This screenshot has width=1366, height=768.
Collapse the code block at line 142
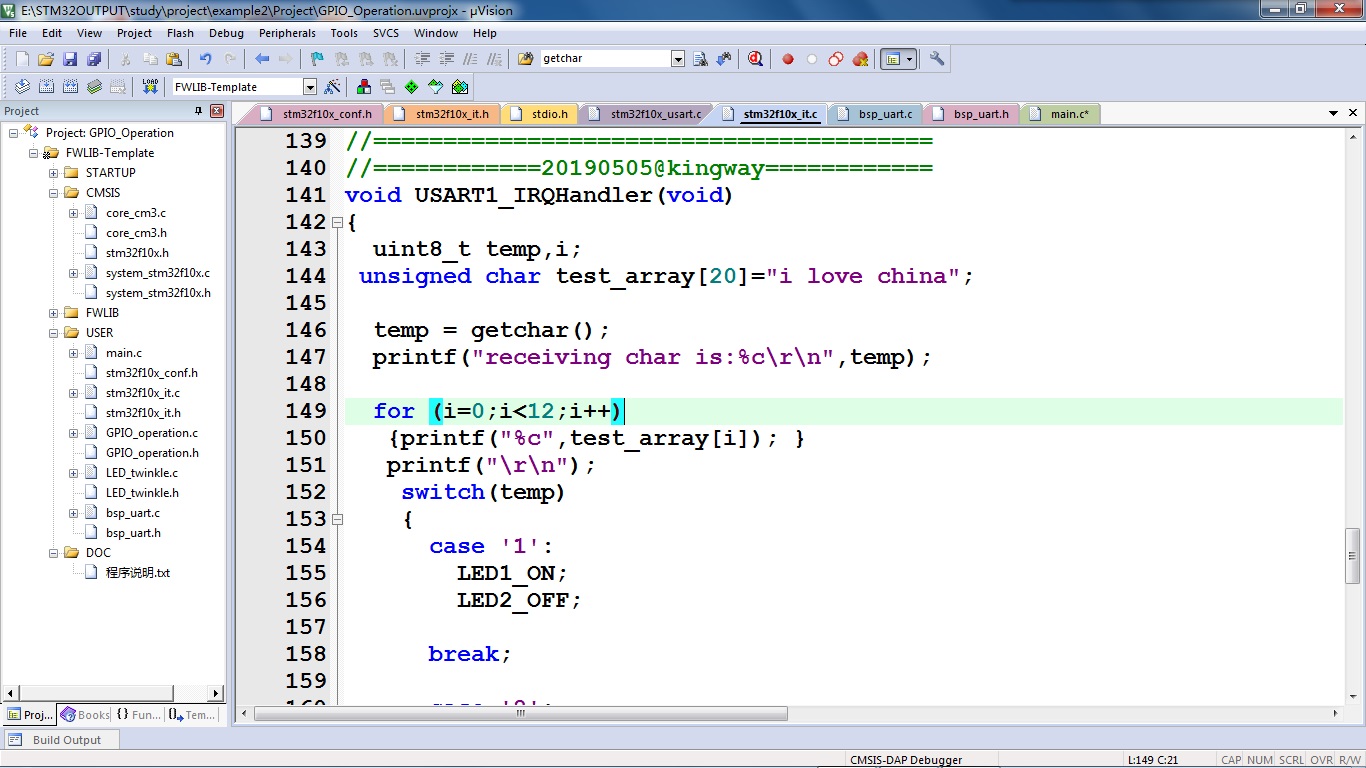337,222
